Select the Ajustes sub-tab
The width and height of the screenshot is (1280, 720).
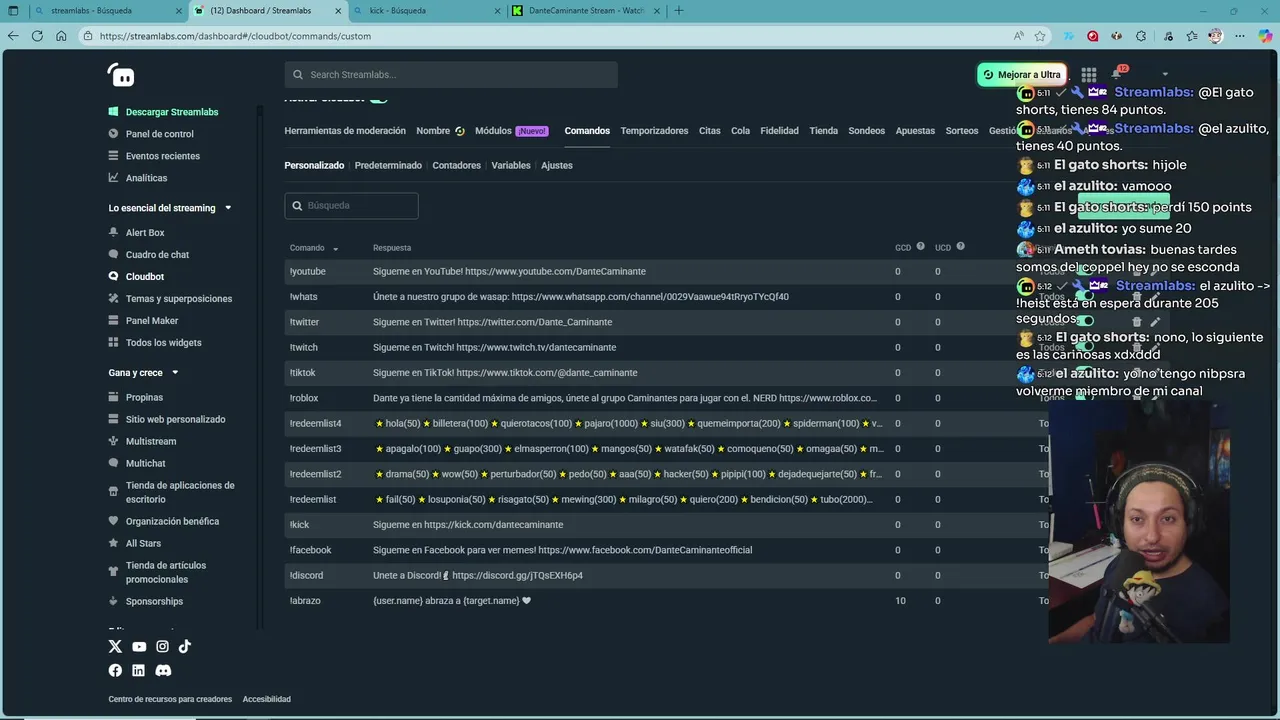[557, 165]
